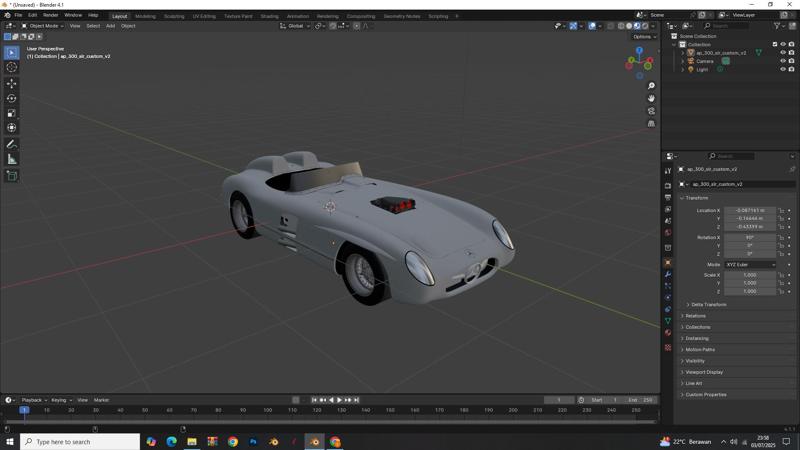Open the View Layer properties tab
The image size is (800, 450).
668,209
